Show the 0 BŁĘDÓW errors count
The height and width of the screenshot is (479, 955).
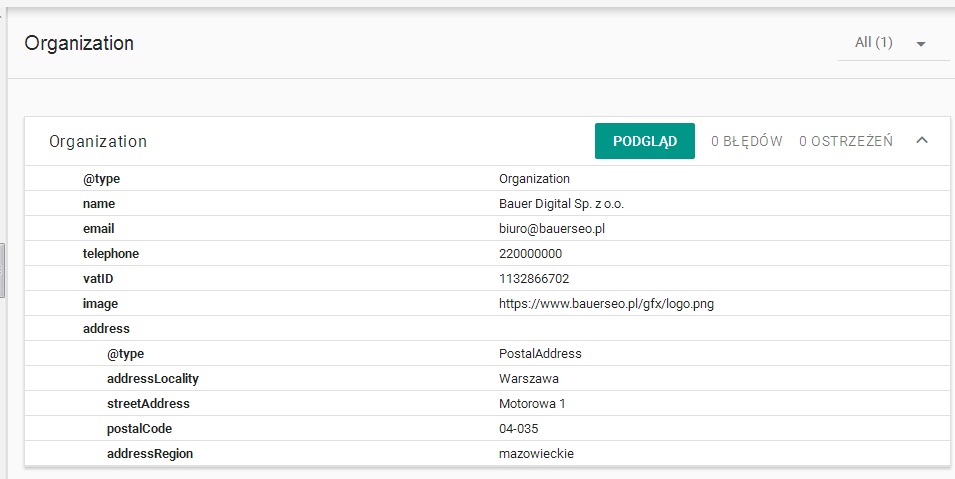click(747, 141)
